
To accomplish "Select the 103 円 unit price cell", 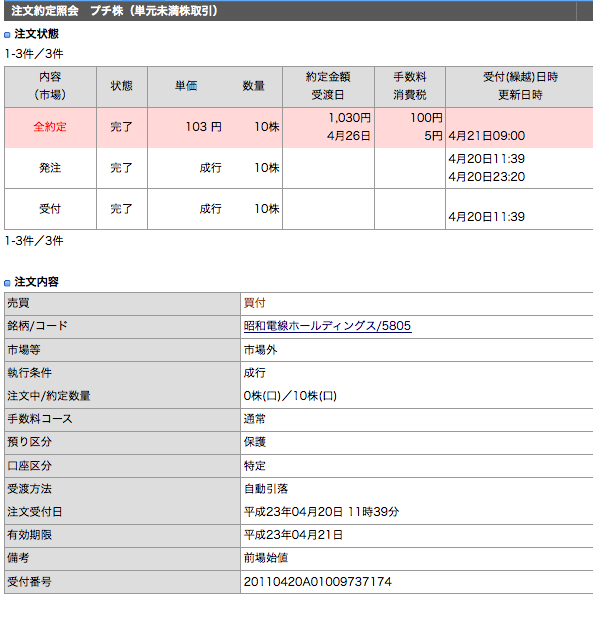I will (x=204, y=127).
